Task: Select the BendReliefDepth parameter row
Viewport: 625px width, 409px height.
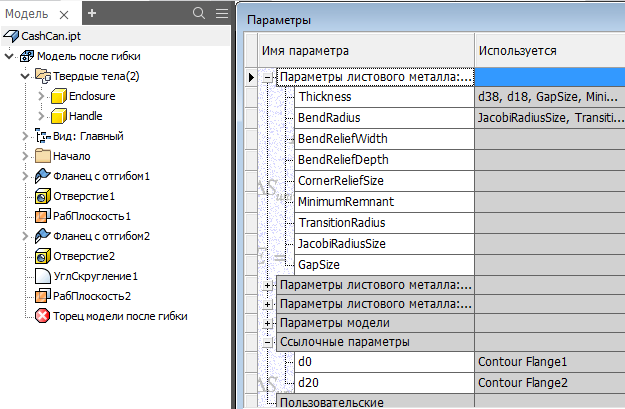Action: pyautogui.click(x=384, y=160)
